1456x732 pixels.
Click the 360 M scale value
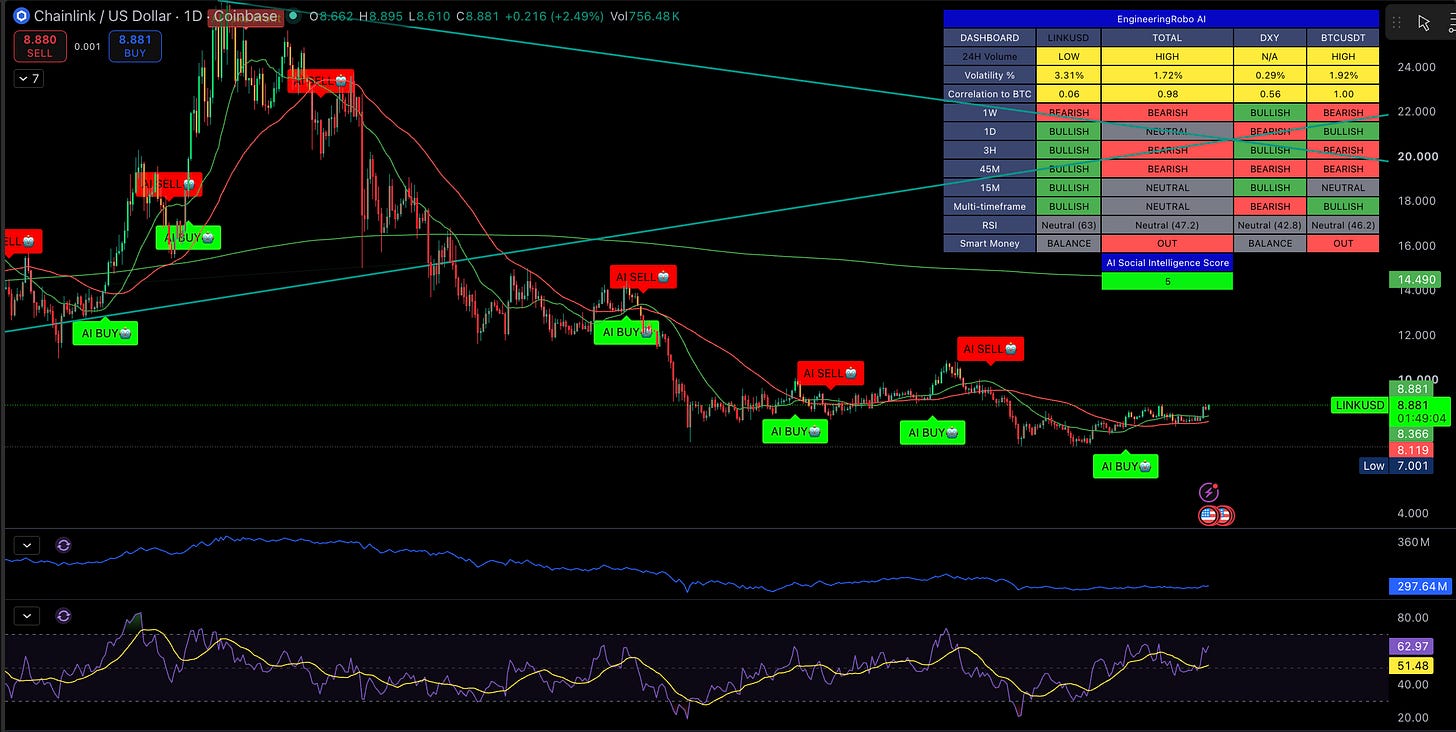click(x=1413, y=542)
